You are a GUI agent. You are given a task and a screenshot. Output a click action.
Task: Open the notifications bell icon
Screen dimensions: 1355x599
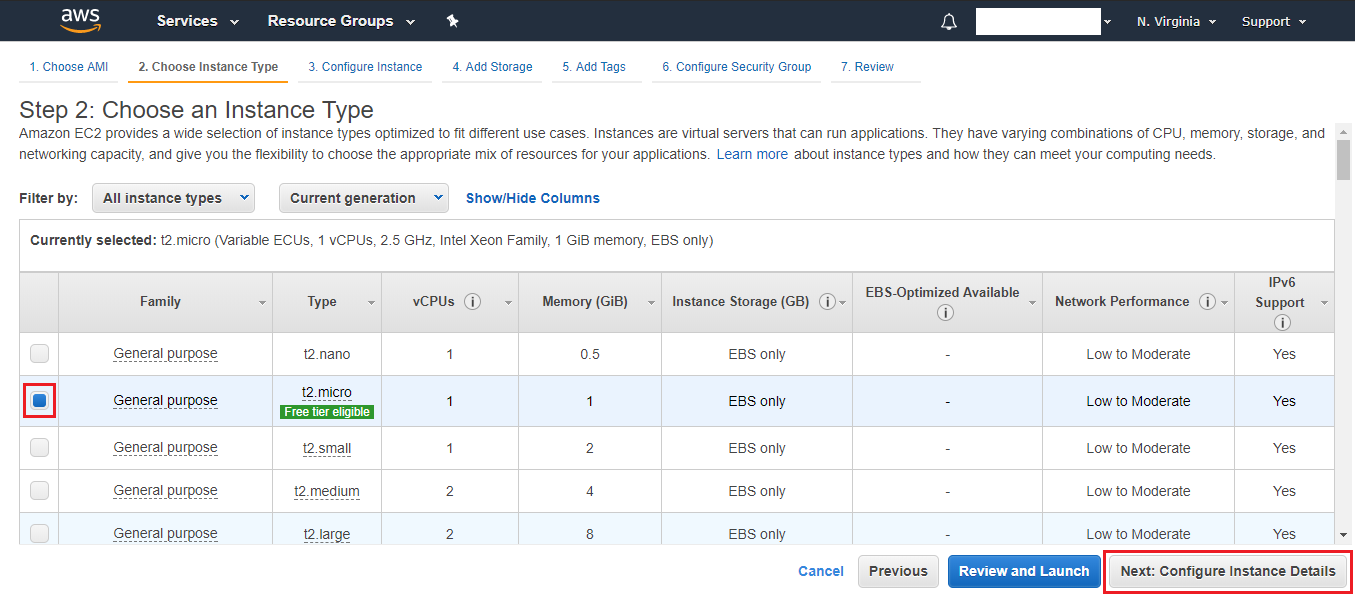click(949, 22)
